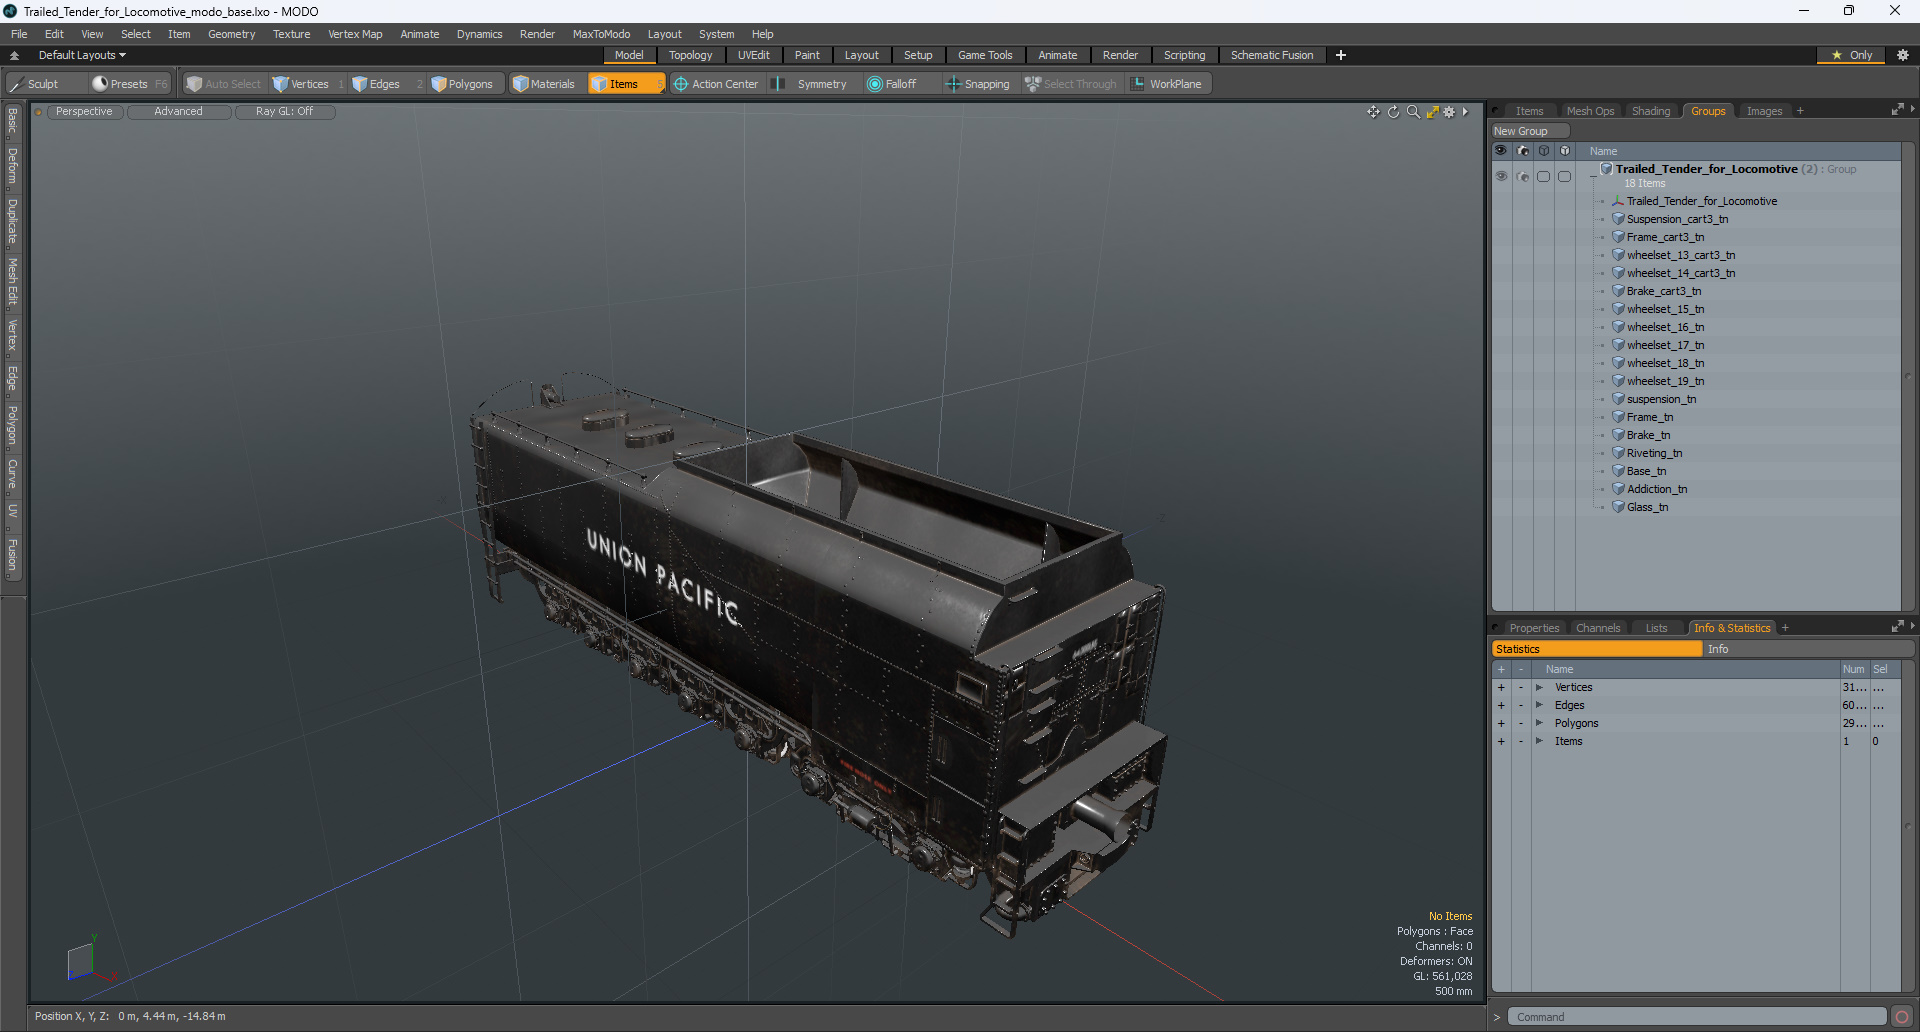Select Suspension_cart3_tn item
This screenshot has height=1032, width=1920.
click(x=1677, y=219)
